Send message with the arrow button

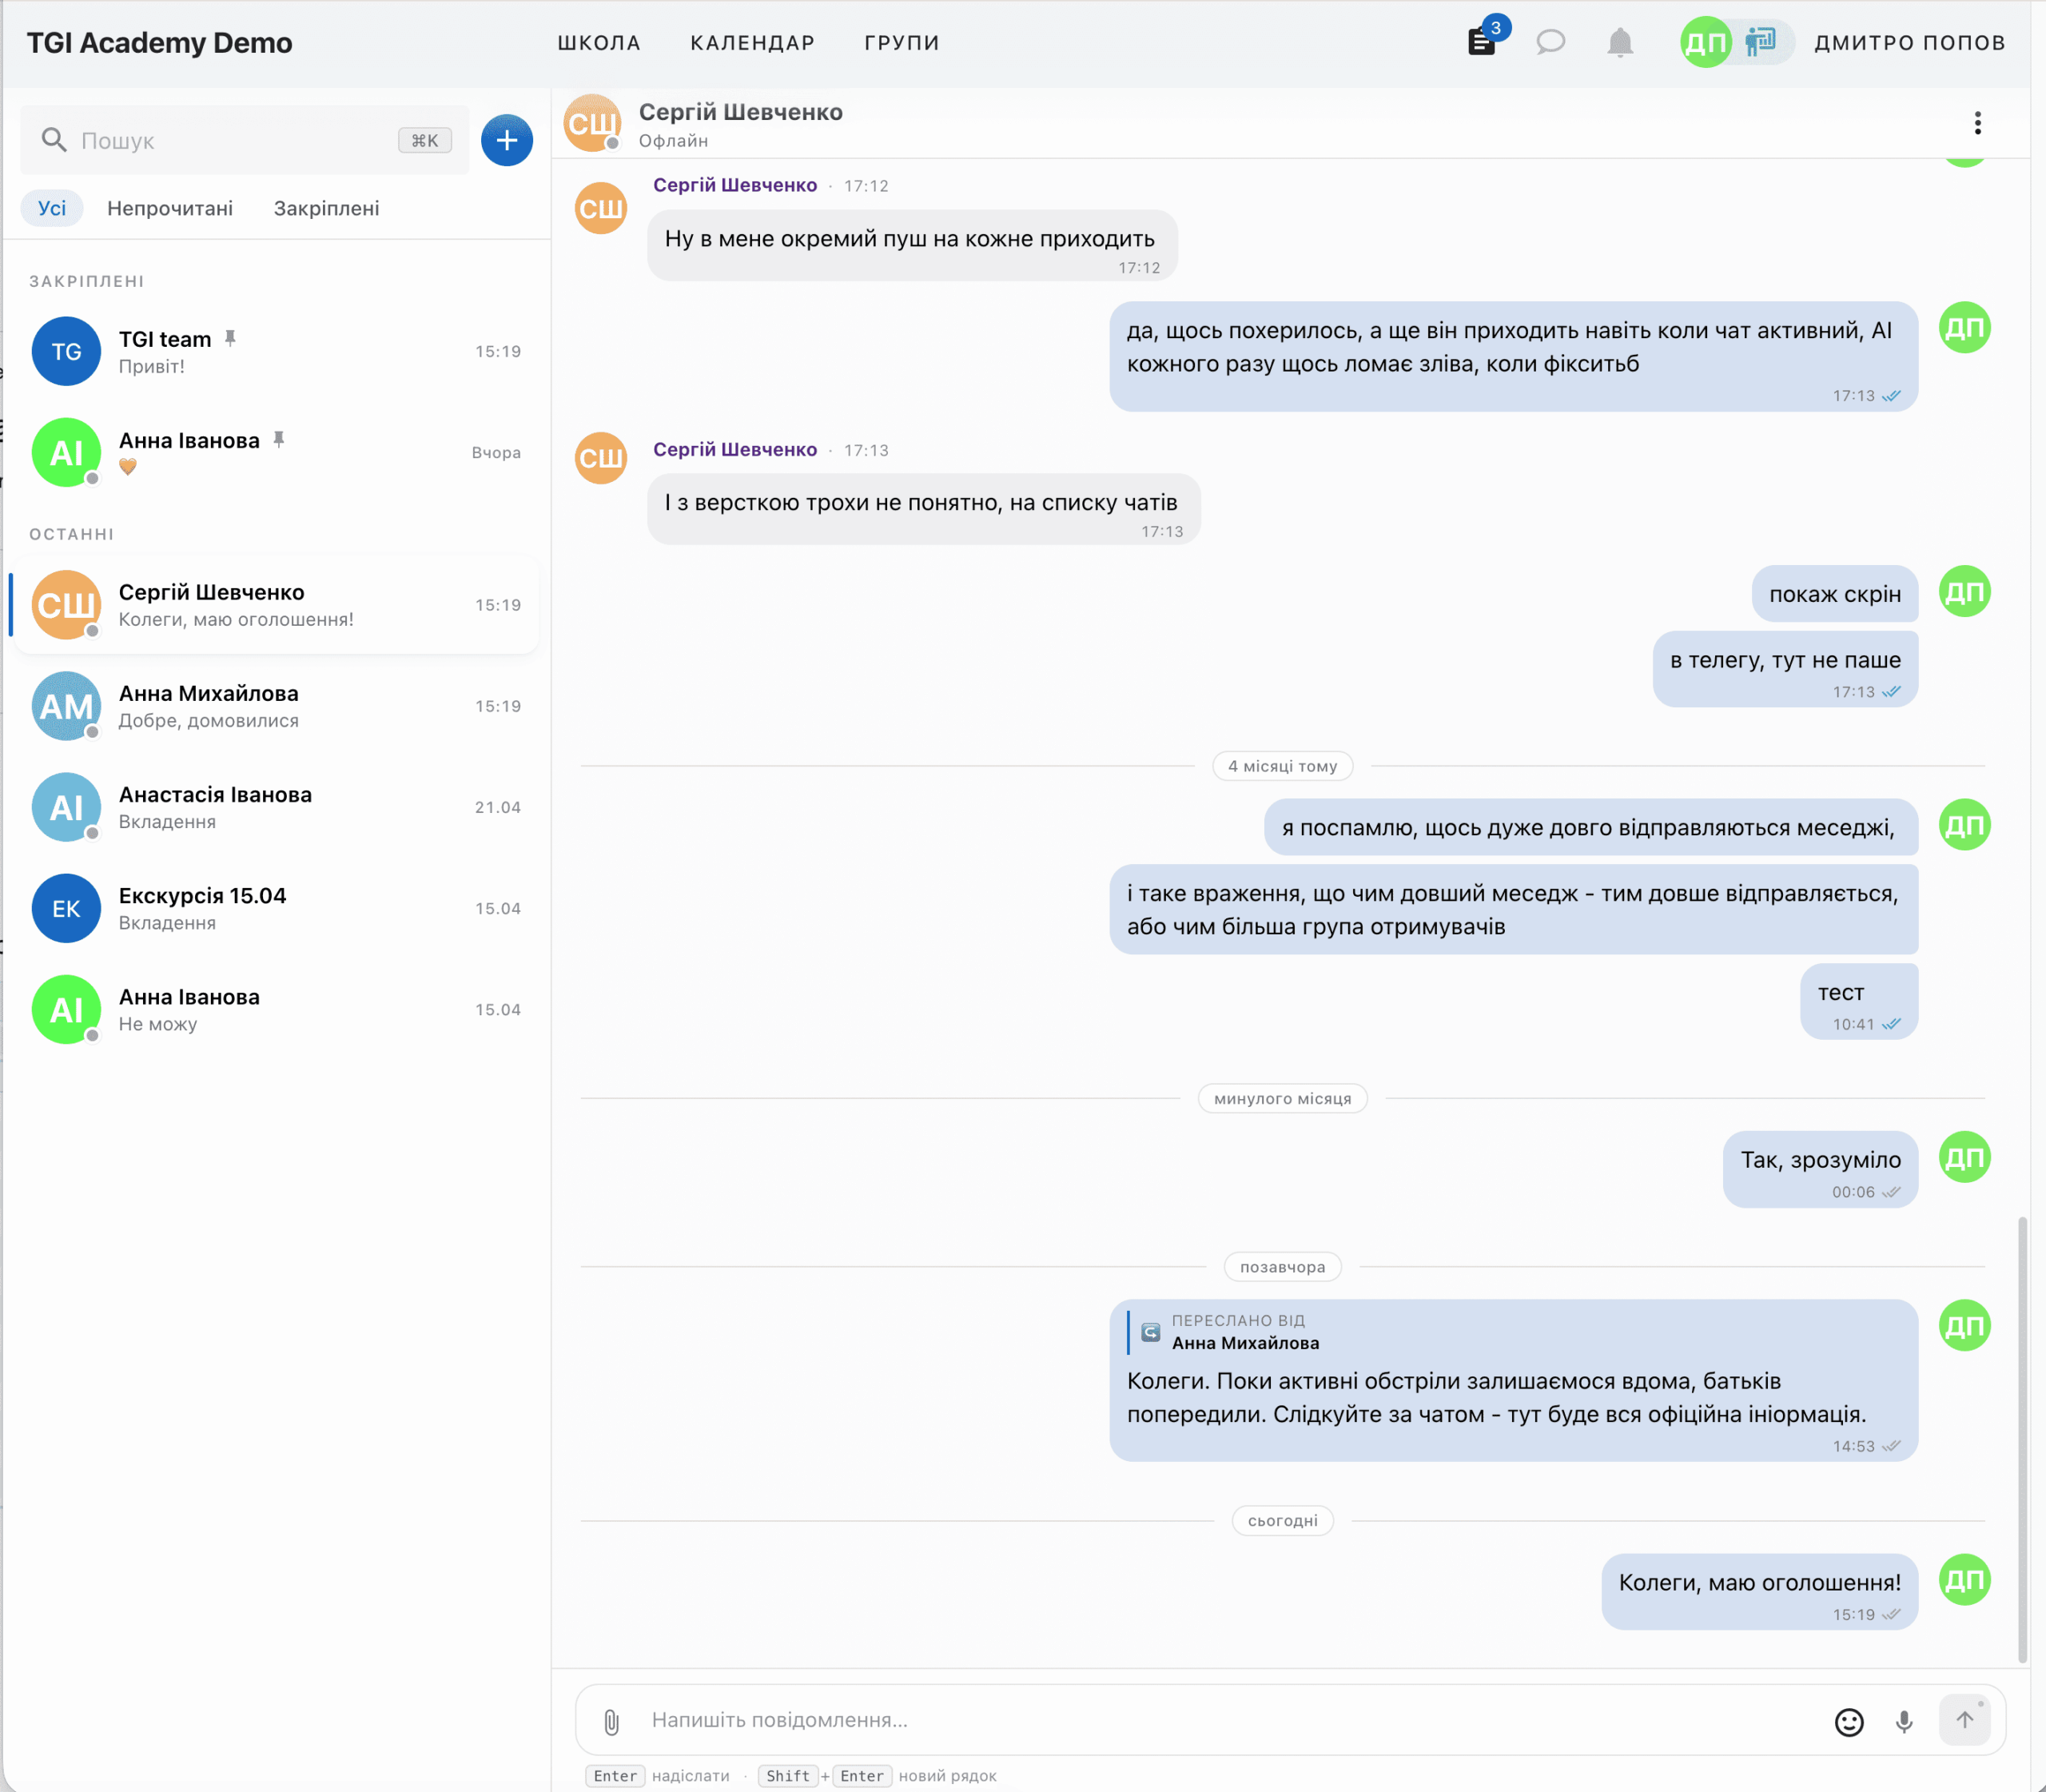point(1964,1720)
